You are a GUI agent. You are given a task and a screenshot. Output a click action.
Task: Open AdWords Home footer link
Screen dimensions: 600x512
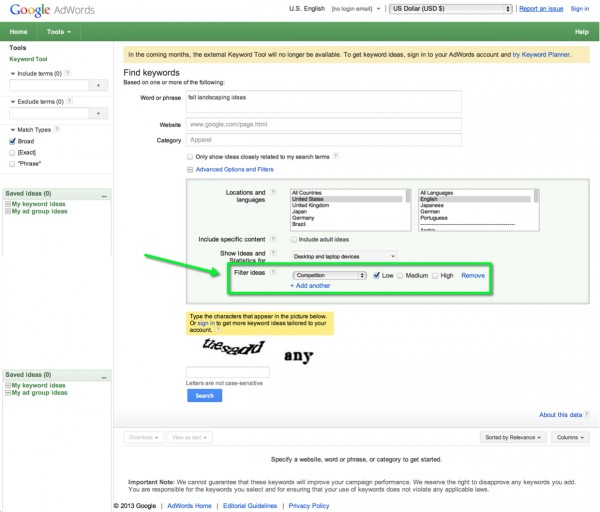click(189, 506)
